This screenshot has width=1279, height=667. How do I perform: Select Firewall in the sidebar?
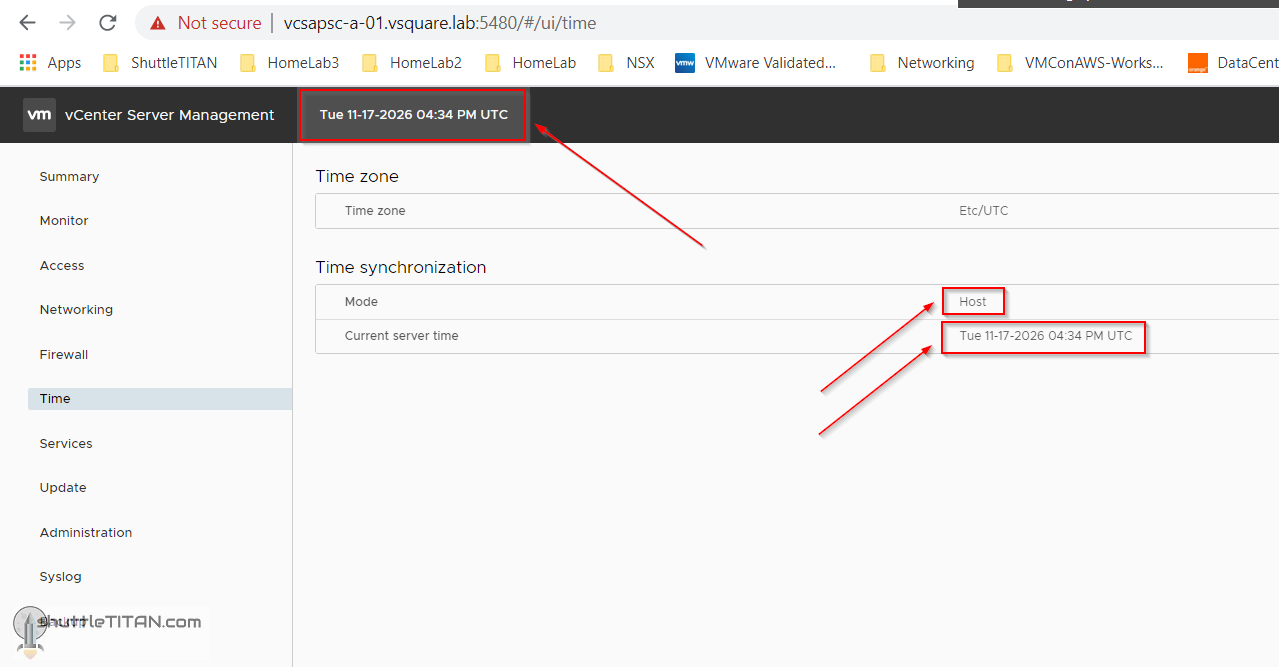tap(64, 355)
